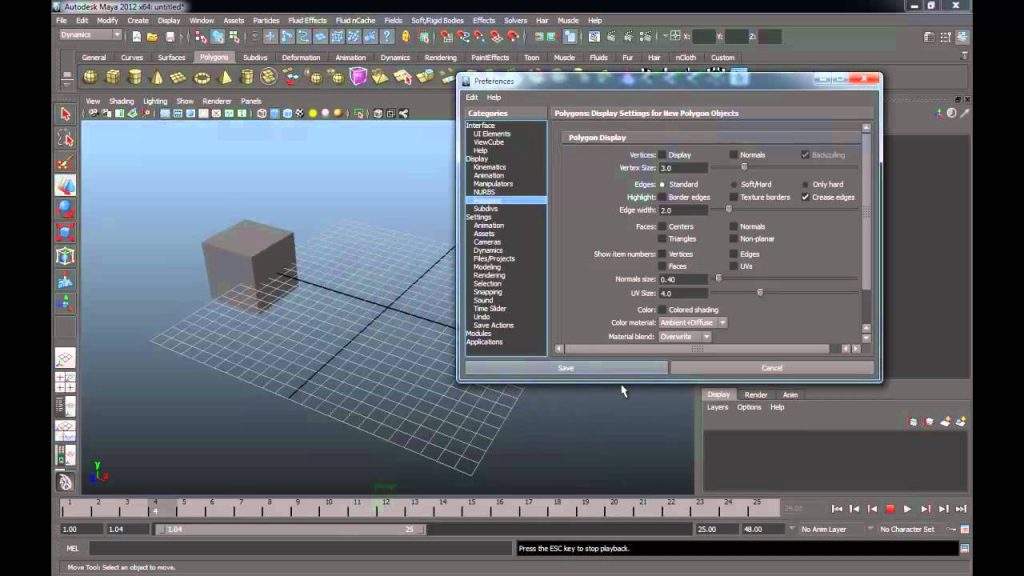Pick the Move tool in toolbox

pyautogui.click(x=65, y=186)
